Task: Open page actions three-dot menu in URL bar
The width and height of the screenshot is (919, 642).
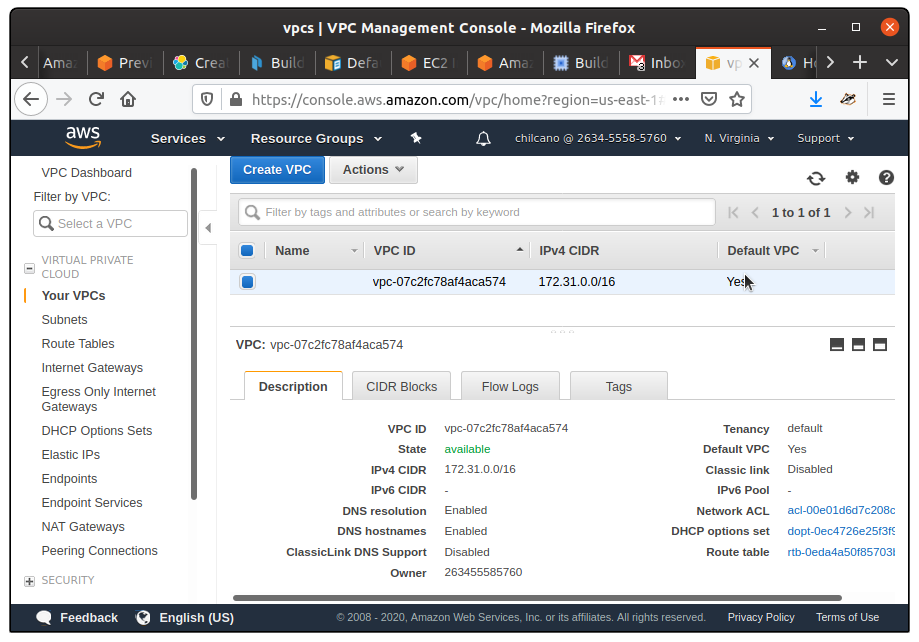Action: 680,99
